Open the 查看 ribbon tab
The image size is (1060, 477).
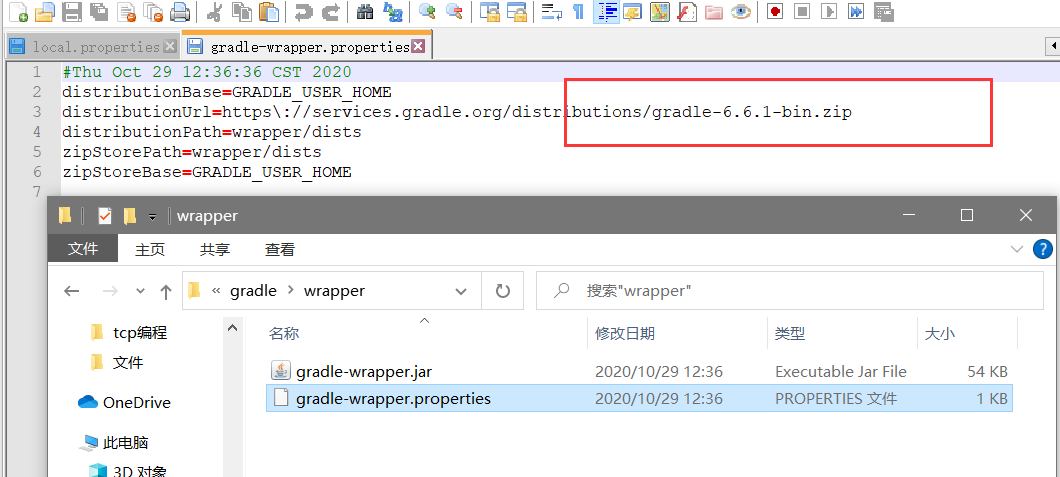[280, 249]
